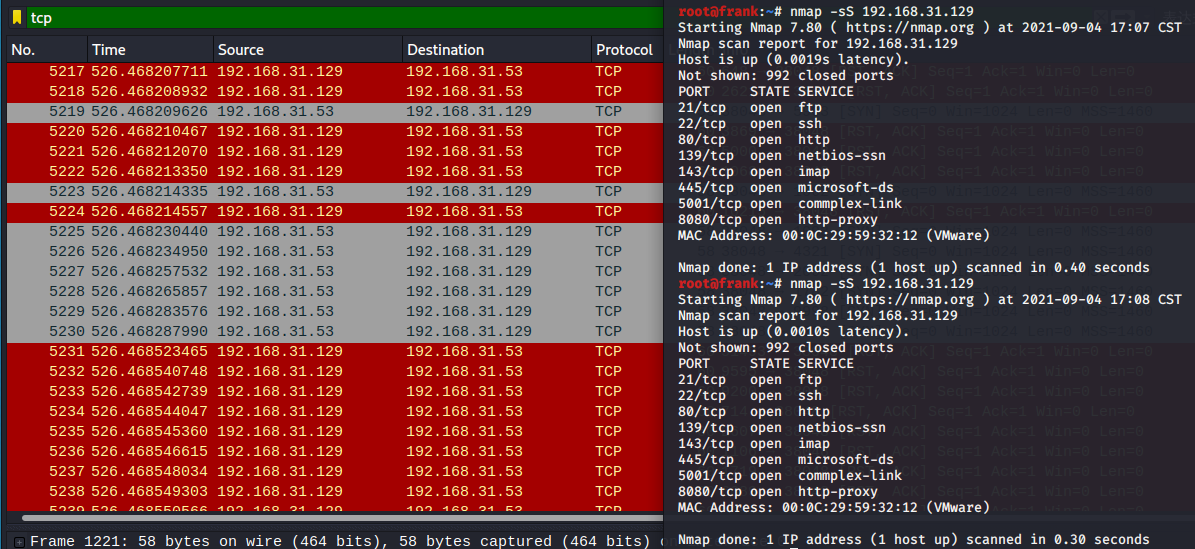The image size is (1195, 549).
Task: Click 'scanned in 0.40 seconds' terminal line
Action: (x=914, y=268)
